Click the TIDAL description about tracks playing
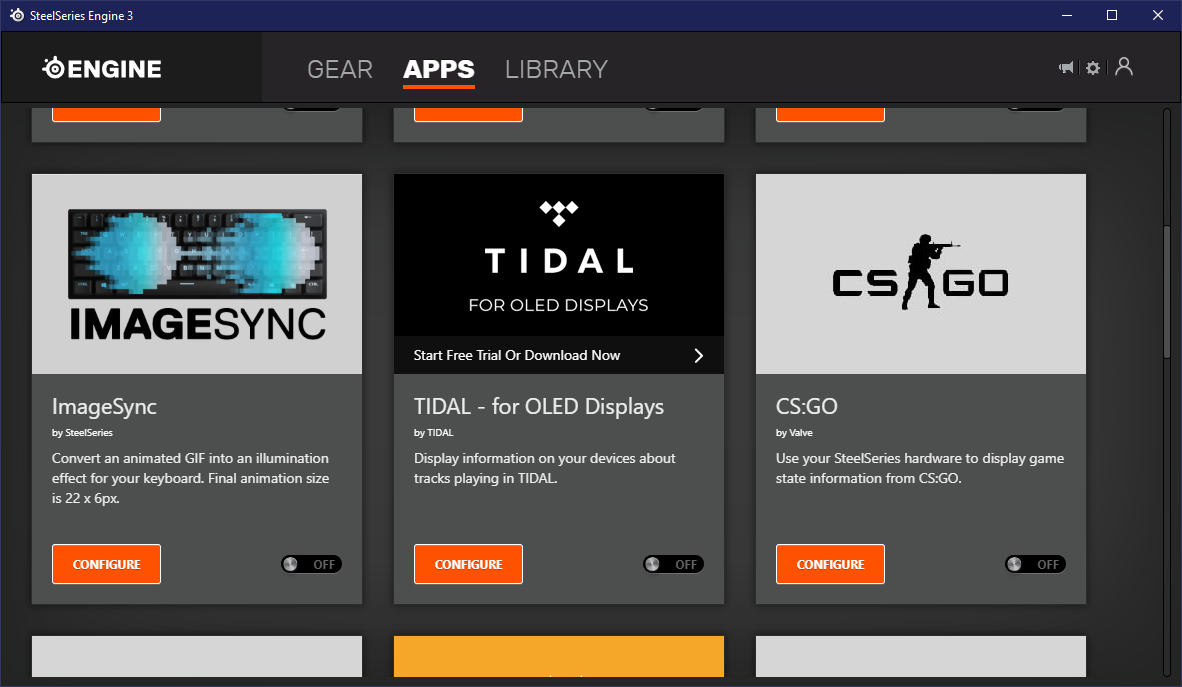1182x687 pixels. coord(544,468)
